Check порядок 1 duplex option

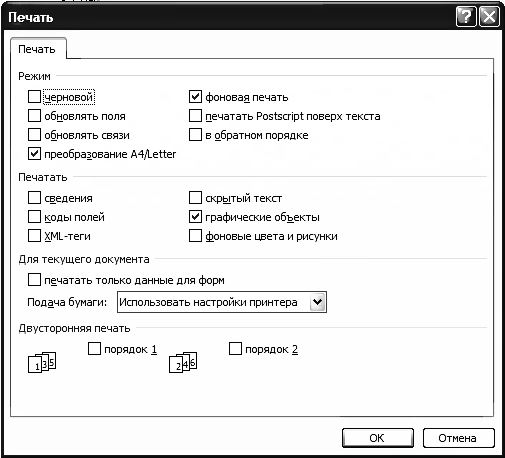94,349
